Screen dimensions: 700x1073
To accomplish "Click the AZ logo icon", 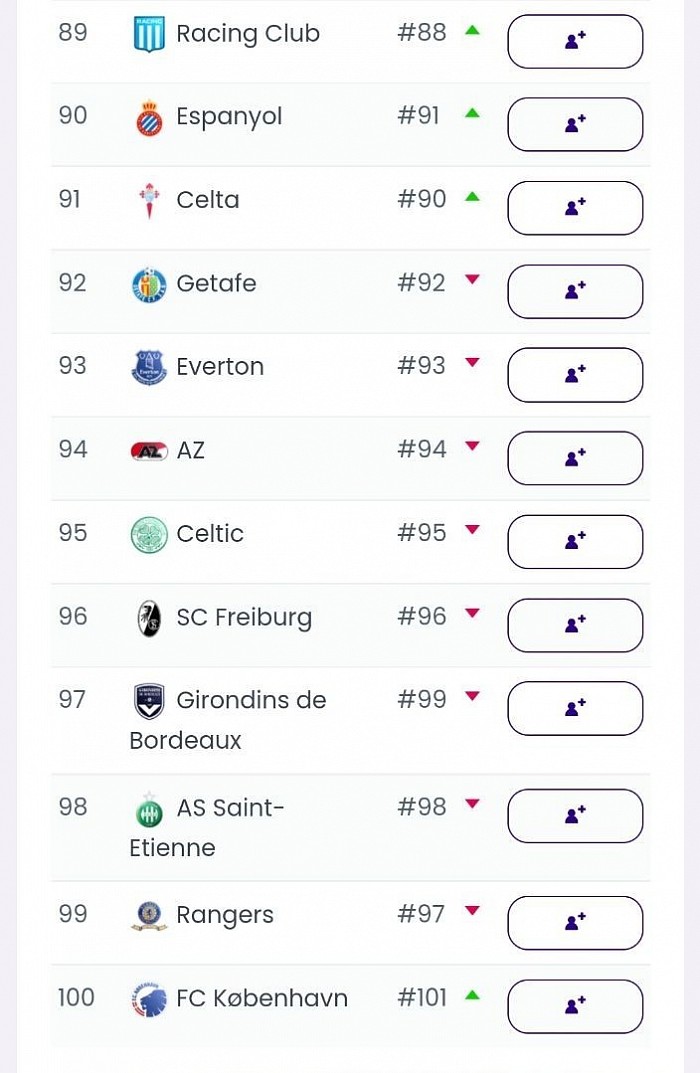I will [x=148, y=452].
